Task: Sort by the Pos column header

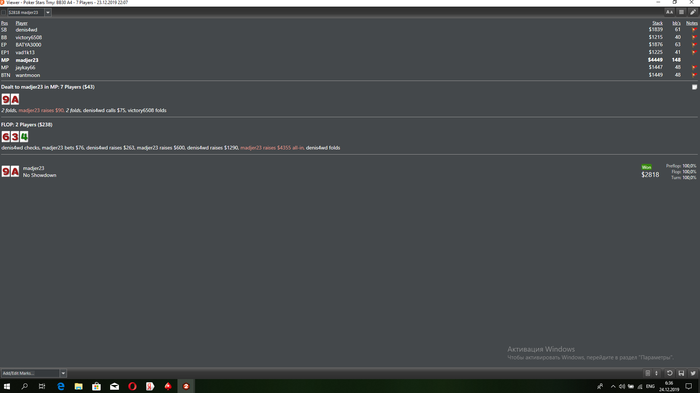Action: [4, 23]
